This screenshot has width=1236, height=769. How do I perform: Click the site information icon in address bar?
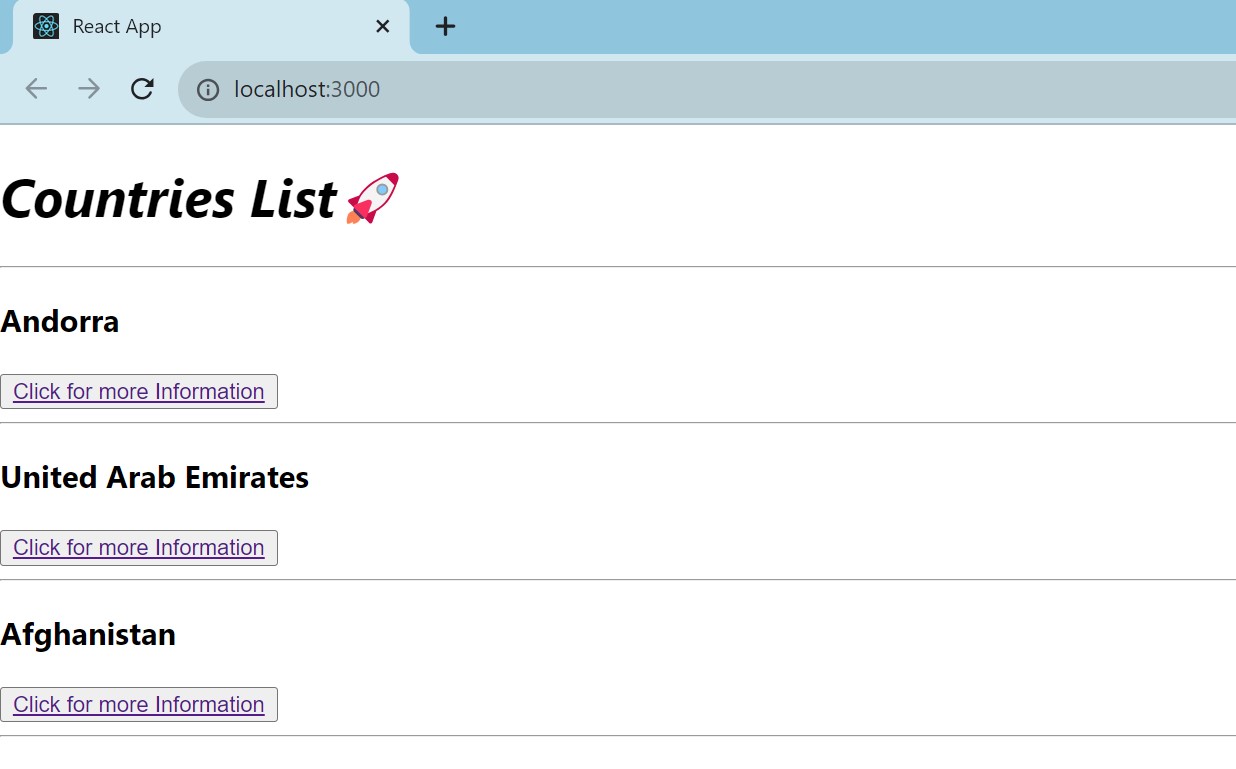(207, 89)
